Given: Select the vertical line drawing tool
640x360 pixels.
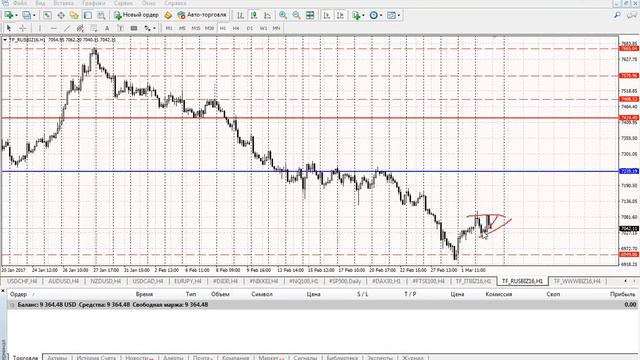Looking at the screenshot, I should 40,28.
